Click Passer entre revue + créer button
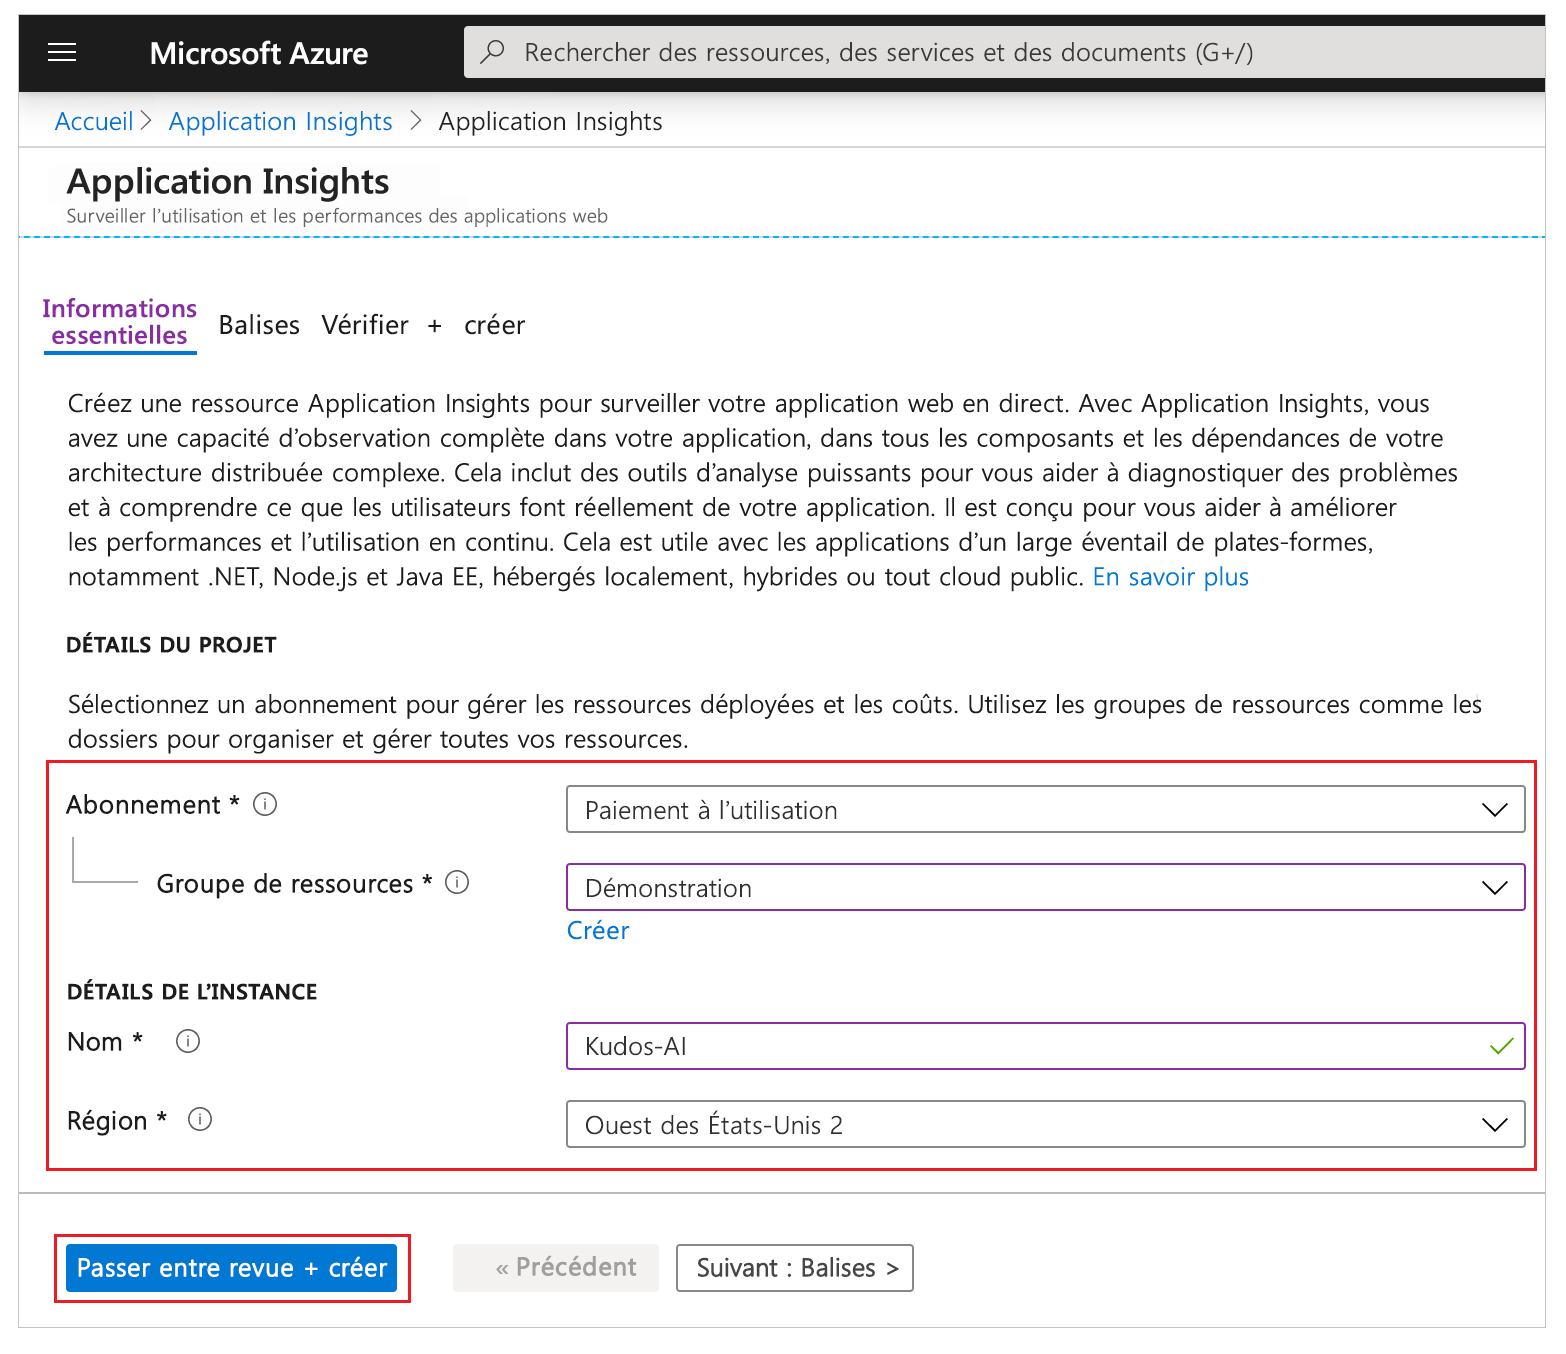The height and width of the screenshot is (1354, 1566). point(232,1268)
